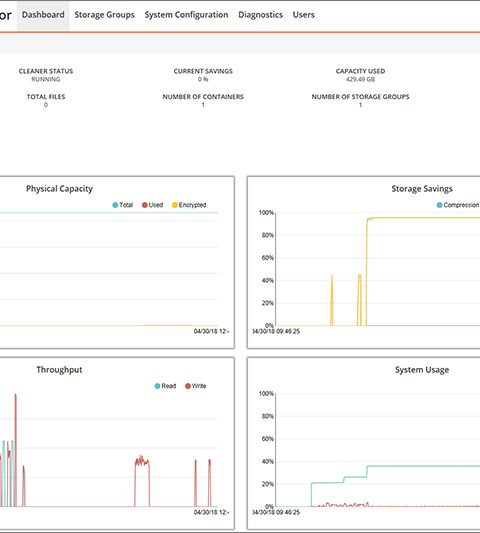Image resolution: width=480 pixels, height=533 pixels.
Task: Toggle Total legend dot in Physical Capacity
Action: [x=115, y=205]
